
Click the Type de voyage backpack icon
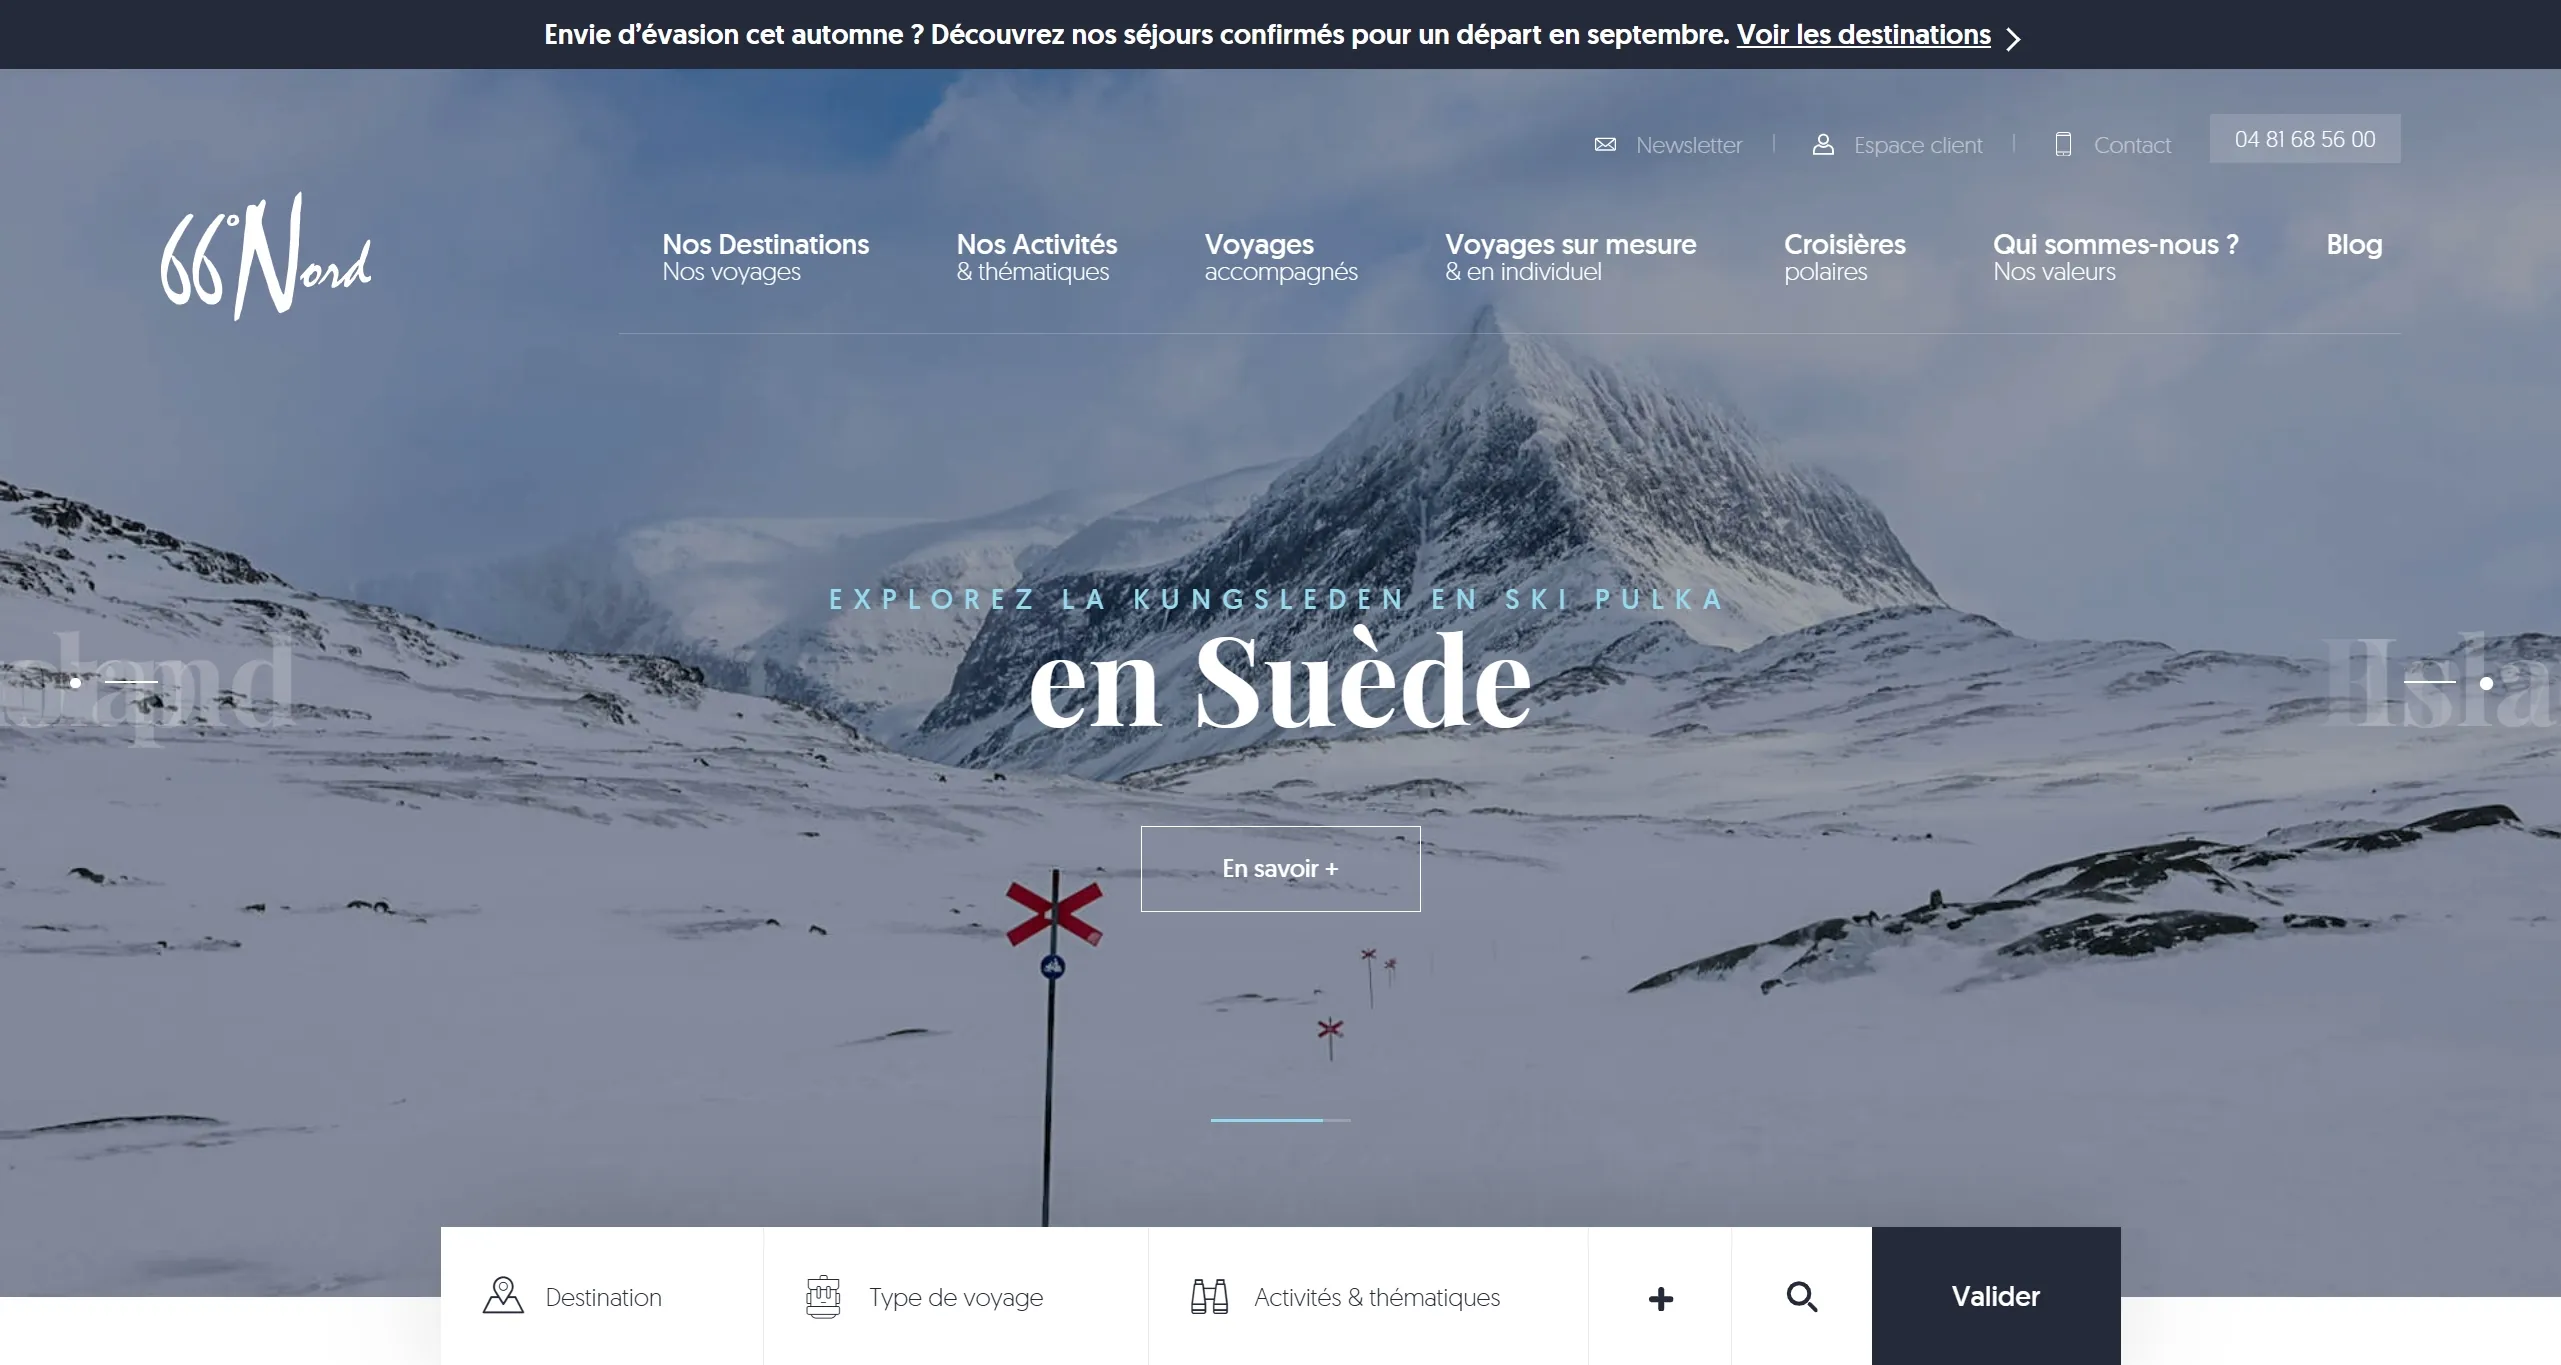coord(823,1296)
